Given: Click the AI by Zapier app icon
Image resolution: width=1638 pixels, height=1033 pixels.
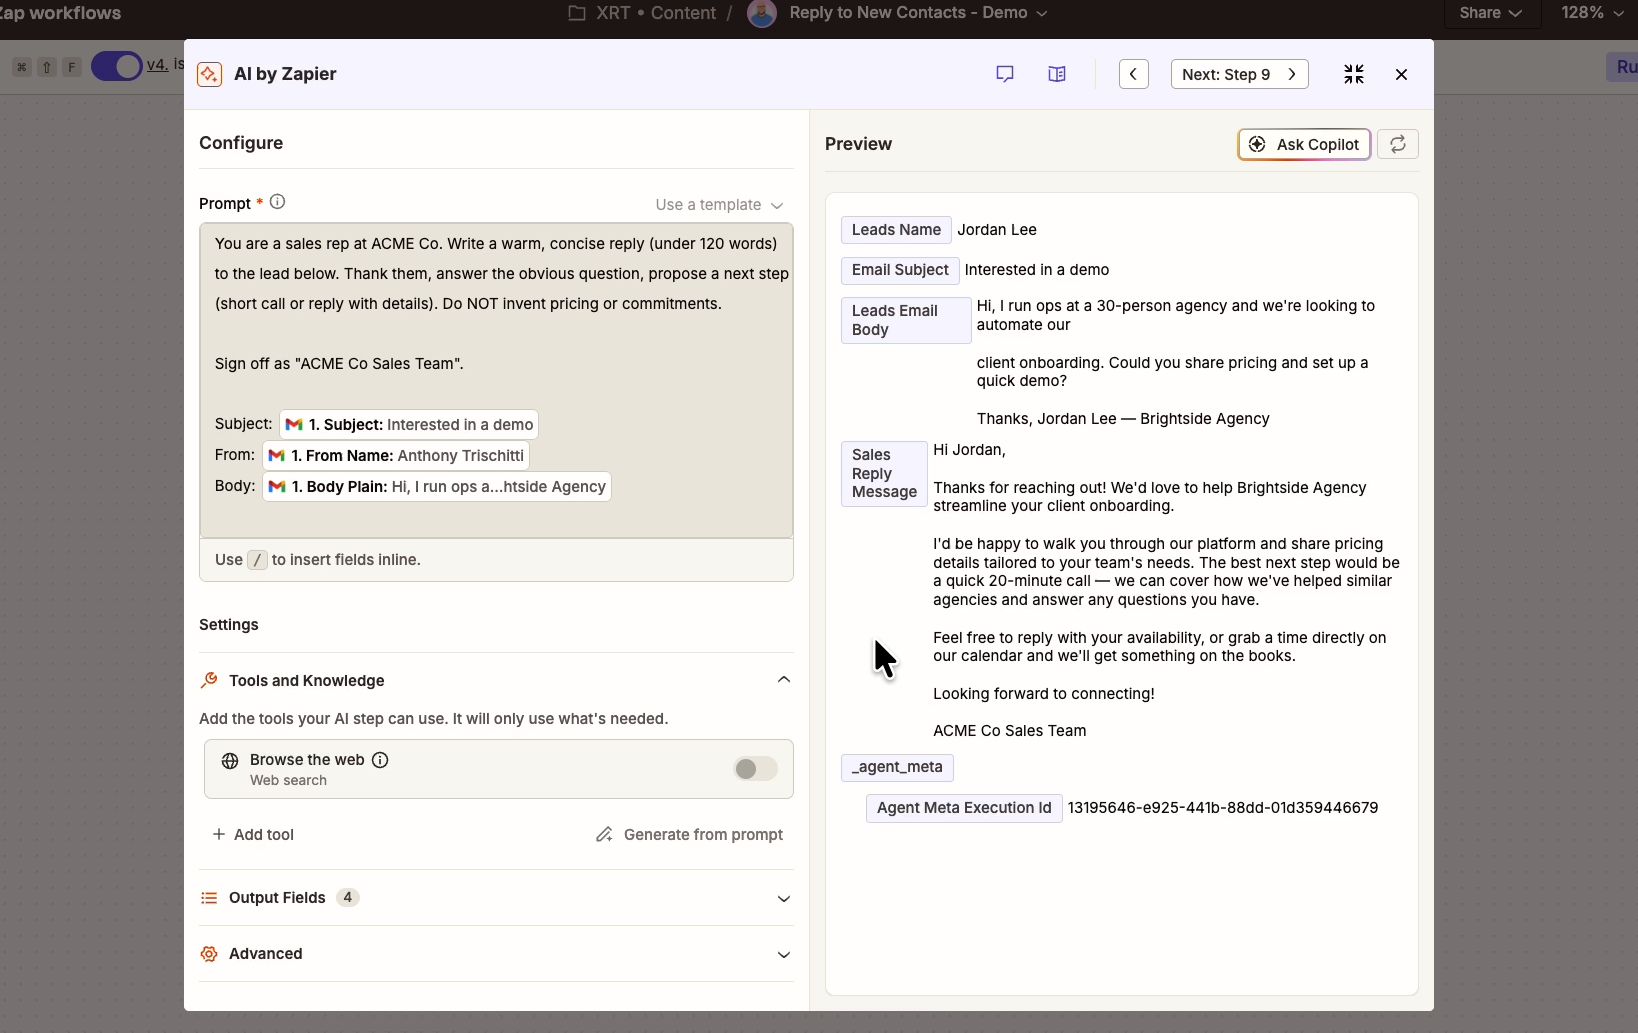Looking at the screenshot, I should click(x=210, y=74).
